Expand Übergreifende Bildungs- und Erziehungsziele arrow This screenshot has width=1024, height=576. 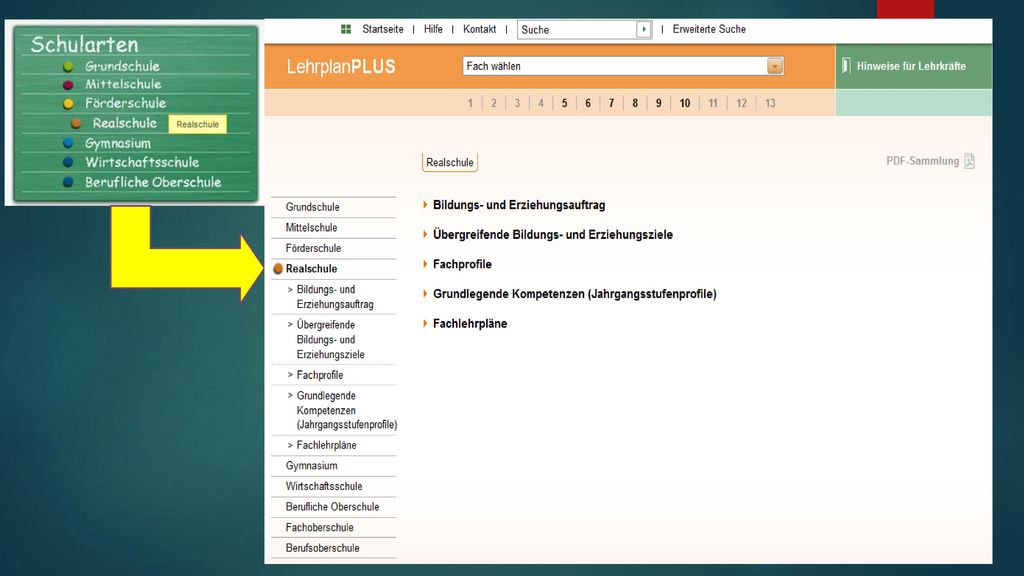point(425,234)
